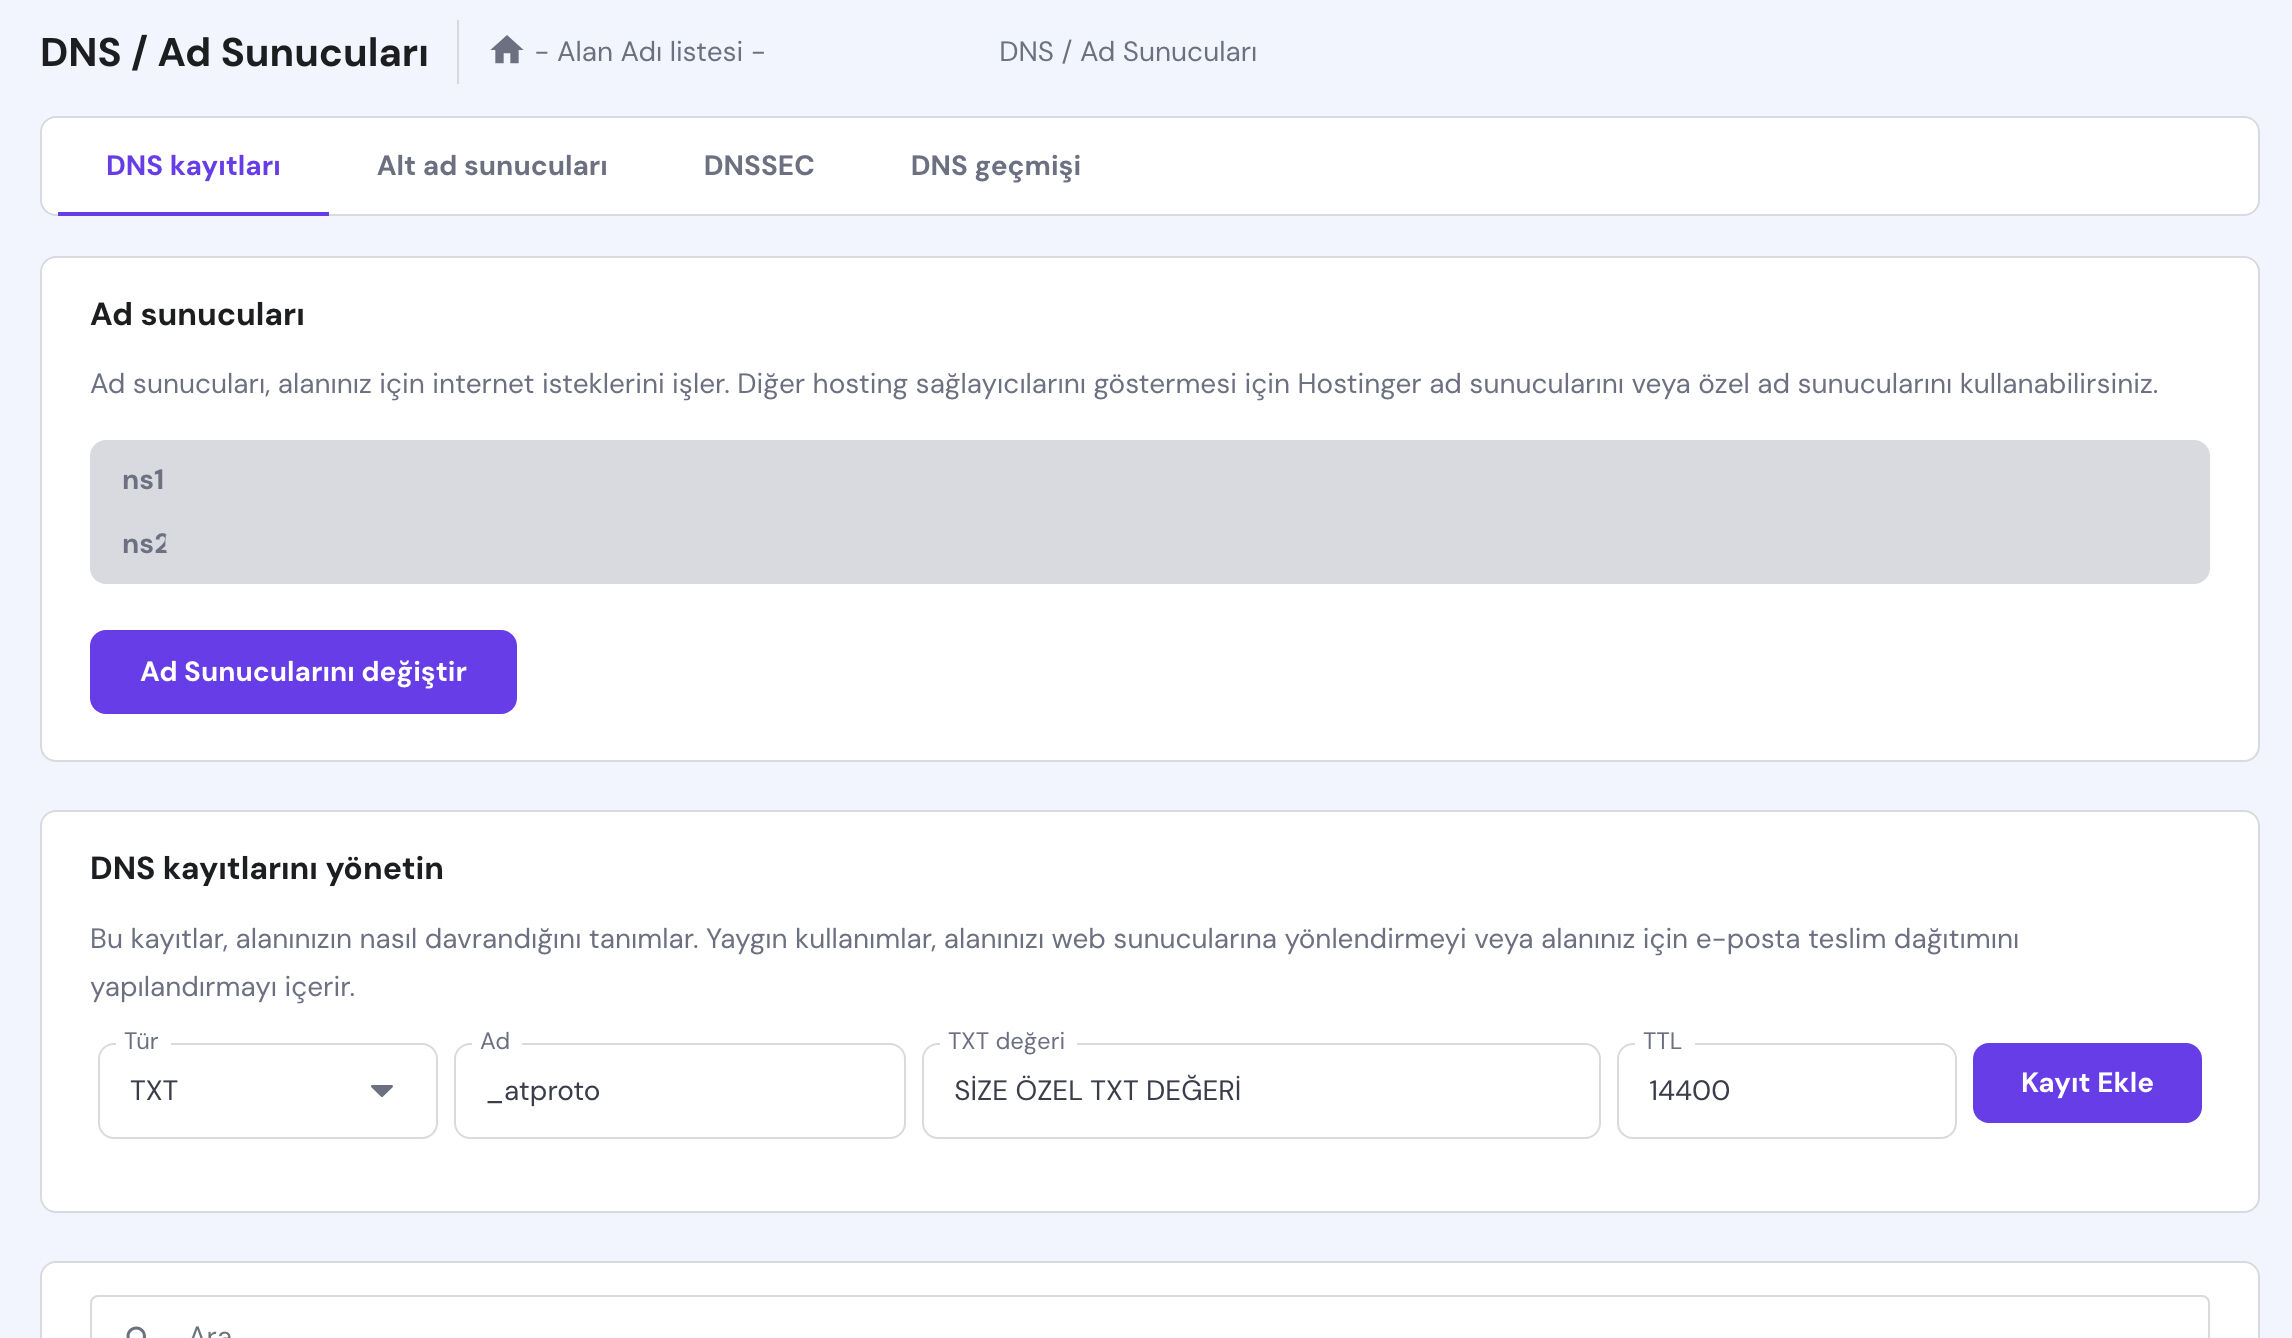Switch to the Alt ad sunucuları tab
The height and width of the screenshot is (1338, 2292).
491,166
